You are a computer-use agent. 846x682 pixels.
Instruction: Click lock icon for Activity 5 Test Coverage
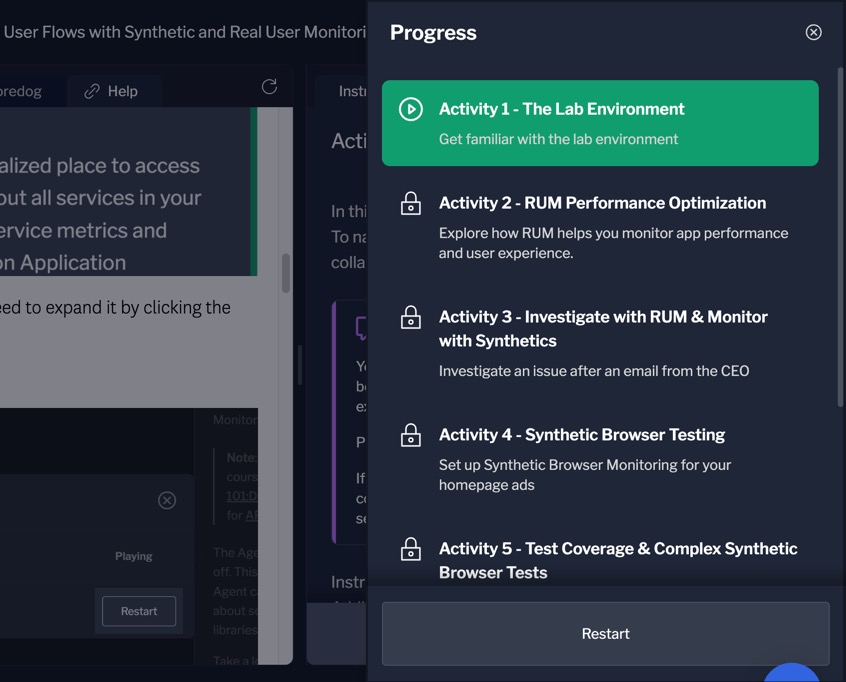[x=411, y=549]
